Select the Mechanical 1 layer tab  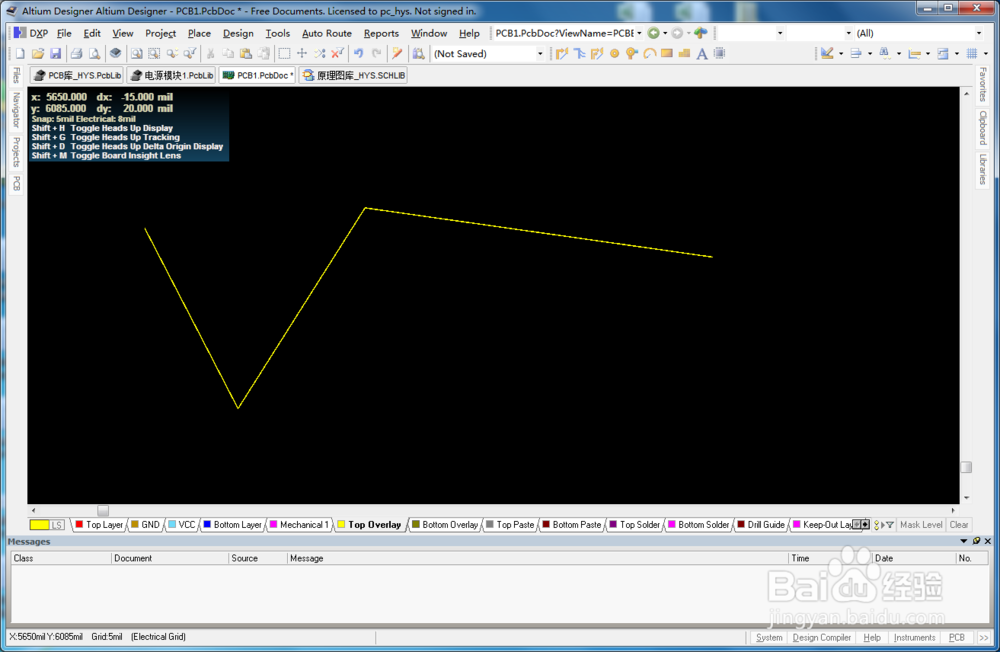299,524
